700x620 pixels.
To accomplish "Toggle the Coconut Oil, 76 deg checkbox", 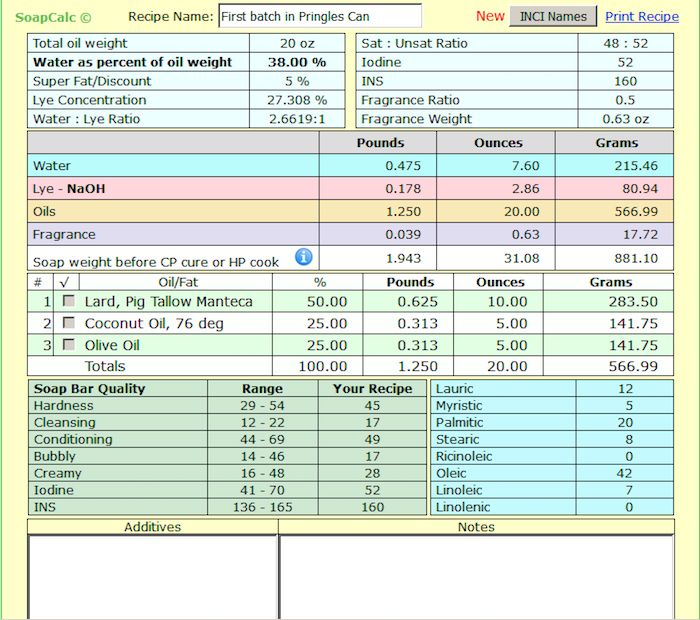I will 69,323.
